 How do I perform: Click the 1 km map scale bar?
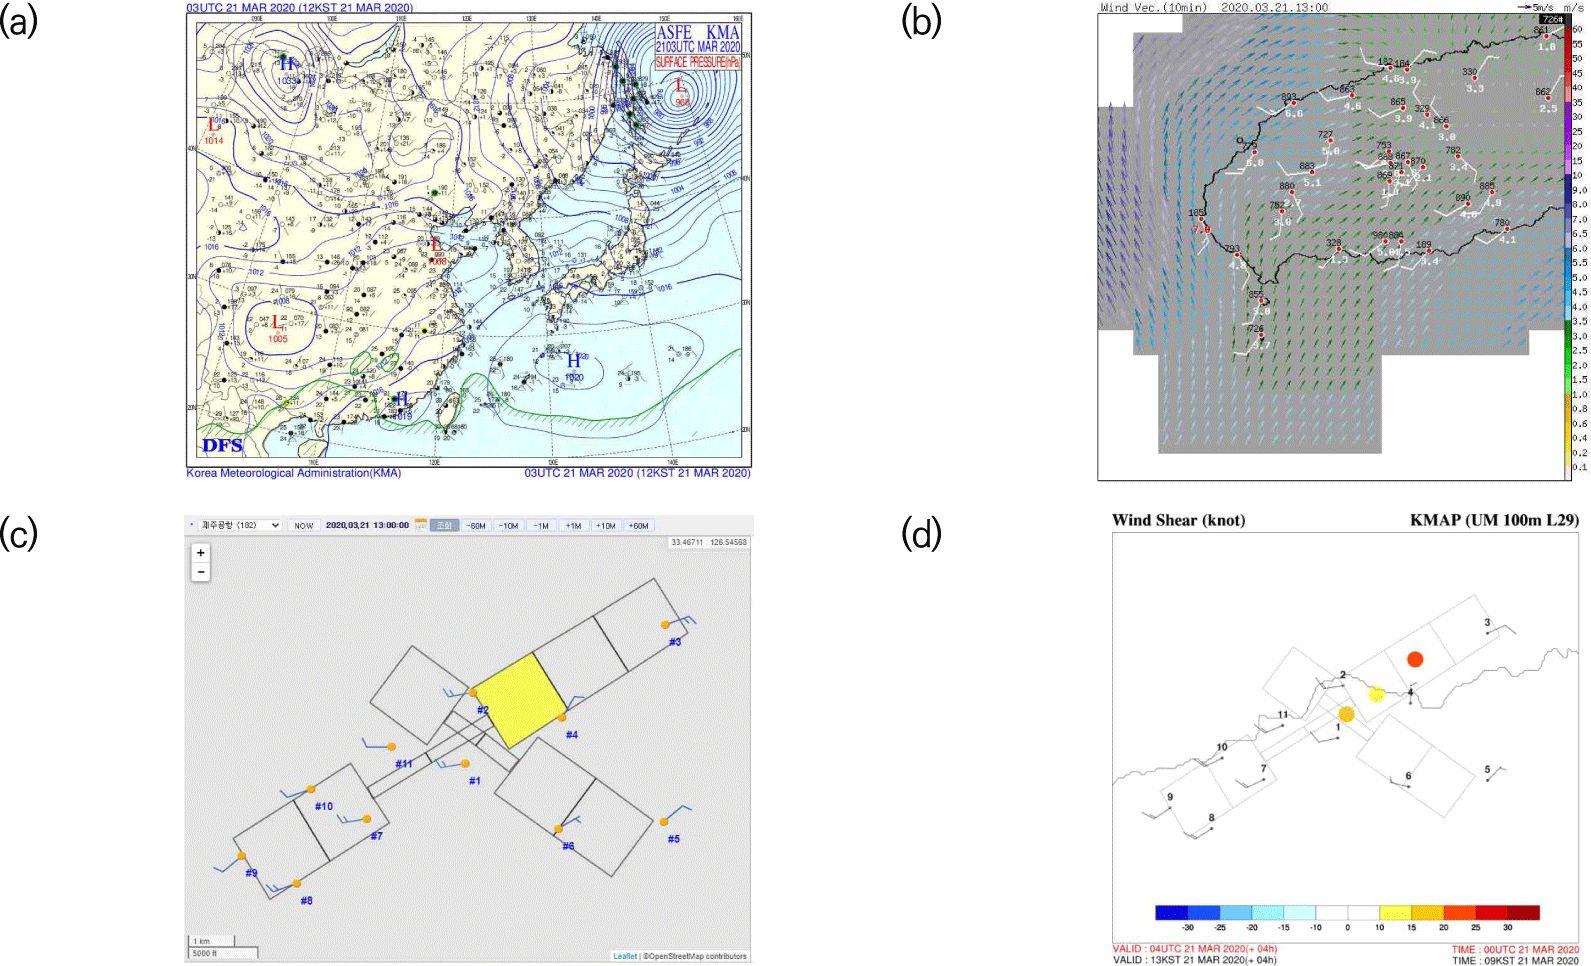click(x=212, y=941)
